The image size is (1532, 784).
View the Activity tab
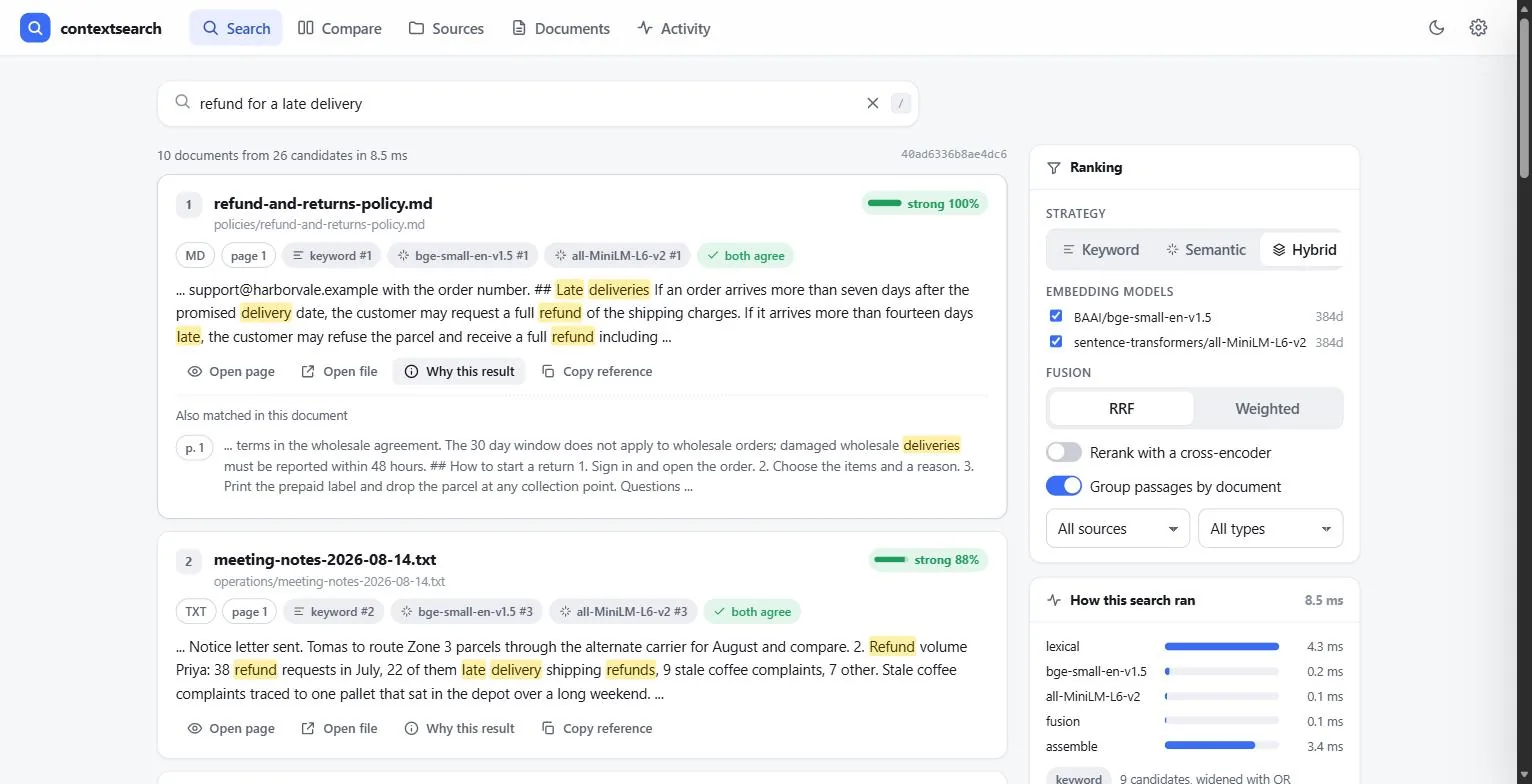point(674,28)
